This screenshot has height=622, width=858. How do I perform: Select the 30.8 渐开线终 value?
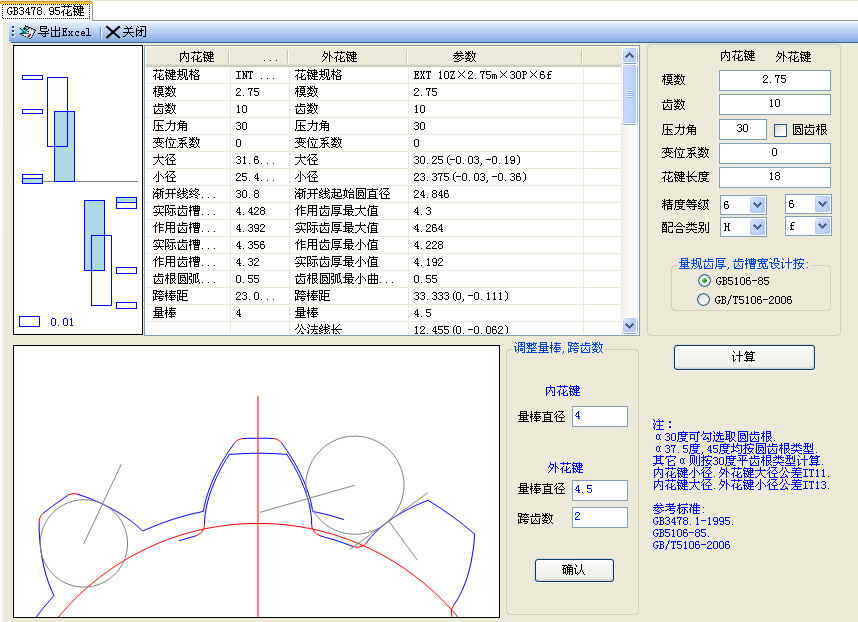pyautogui.click(x=259, y=194)
